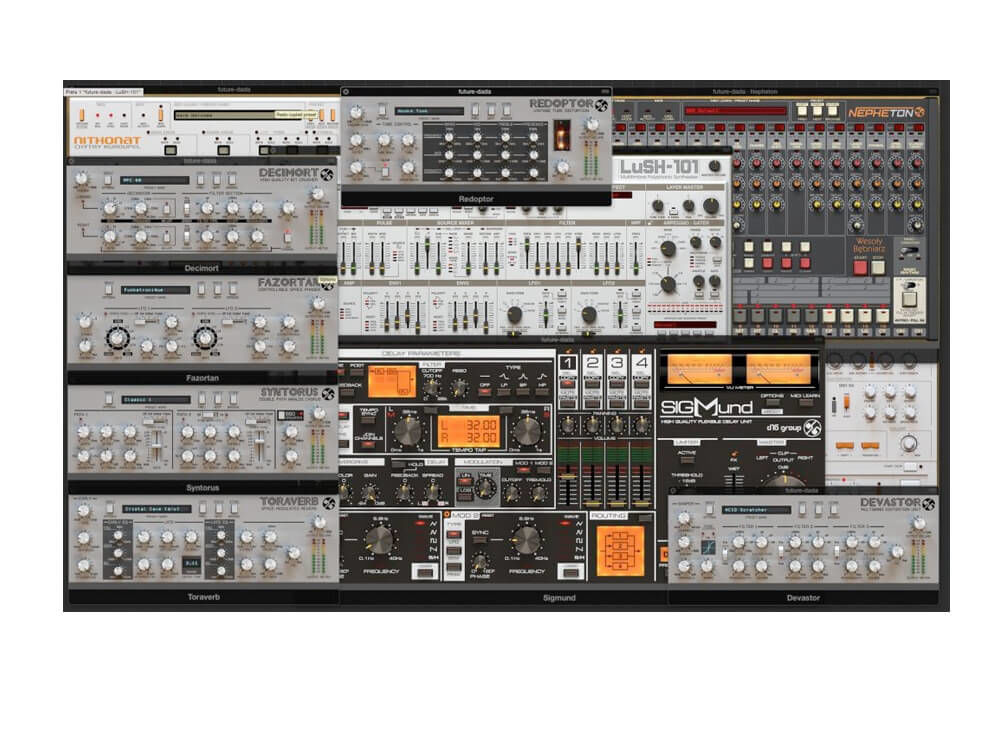
Task: Click the large trigger button on Nepheton
Action: coord(909,298)
